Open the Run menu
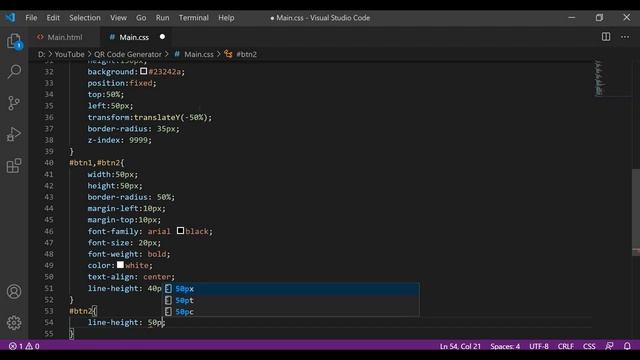The height and width of the screenshot is (360, 640). pyautogui.click(x=162, y=18)
